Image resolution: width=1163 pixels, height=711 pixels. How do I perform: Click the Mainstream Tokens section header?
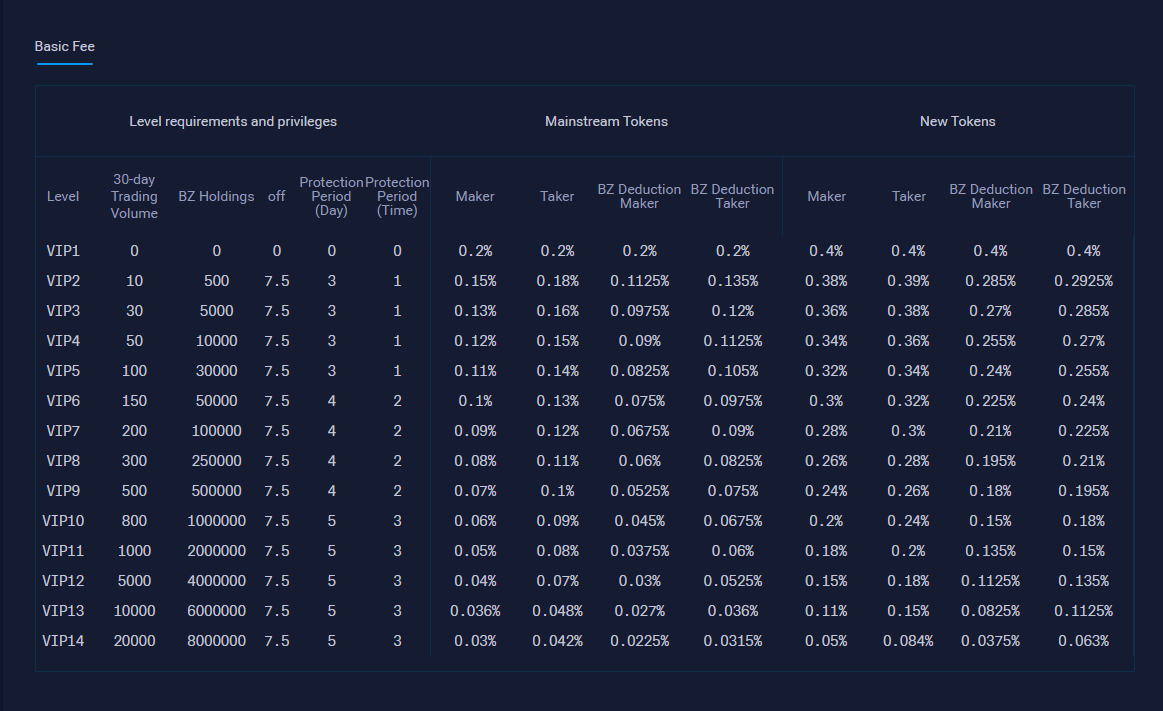(606, 121)
